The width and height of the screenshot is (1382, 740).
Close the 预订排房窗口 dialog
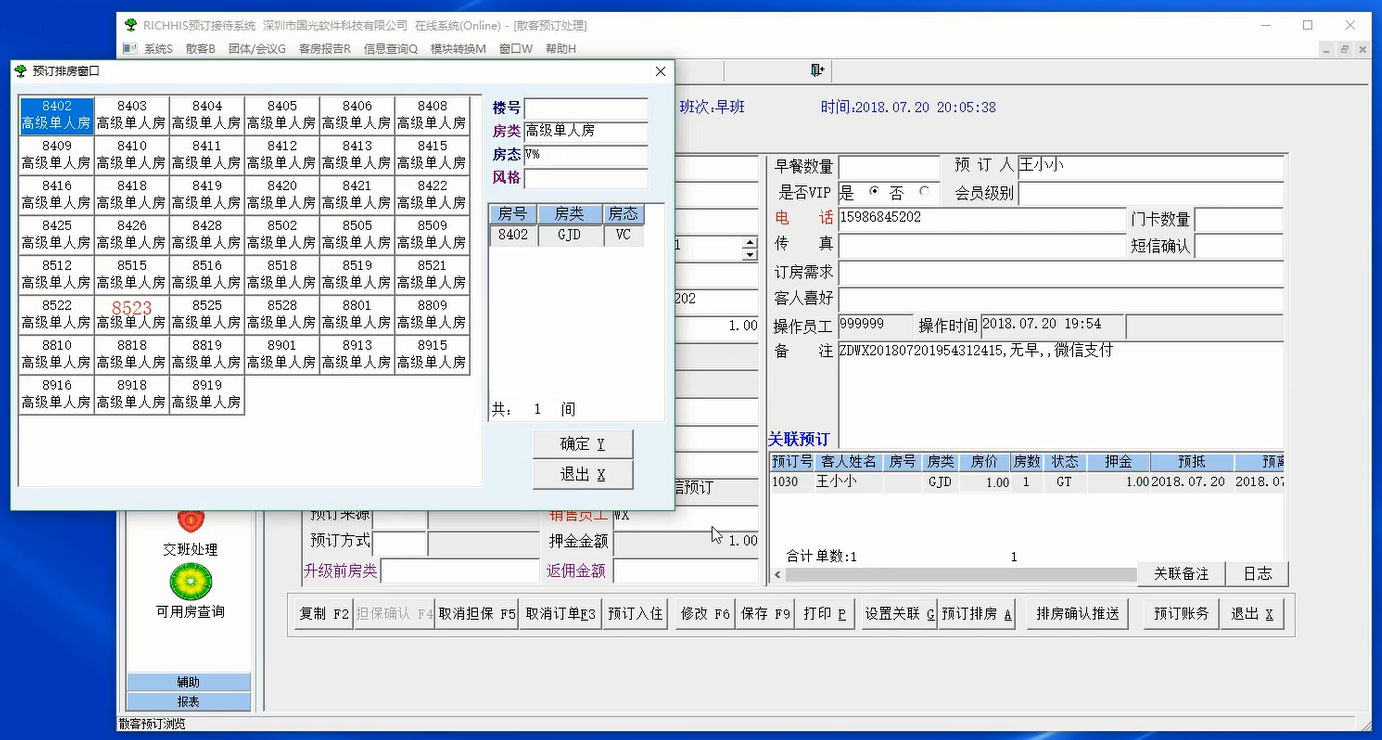(x=660, y=71)
